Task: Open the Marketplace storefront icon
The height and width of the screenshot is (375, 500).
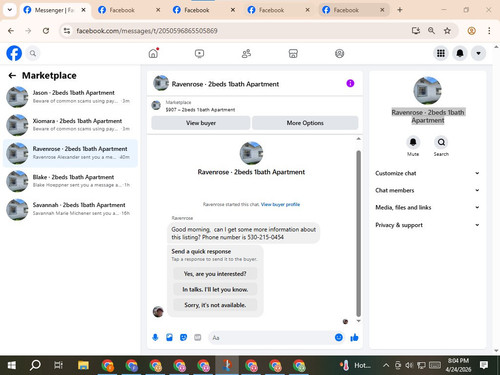Action: [x=293, y=53]
